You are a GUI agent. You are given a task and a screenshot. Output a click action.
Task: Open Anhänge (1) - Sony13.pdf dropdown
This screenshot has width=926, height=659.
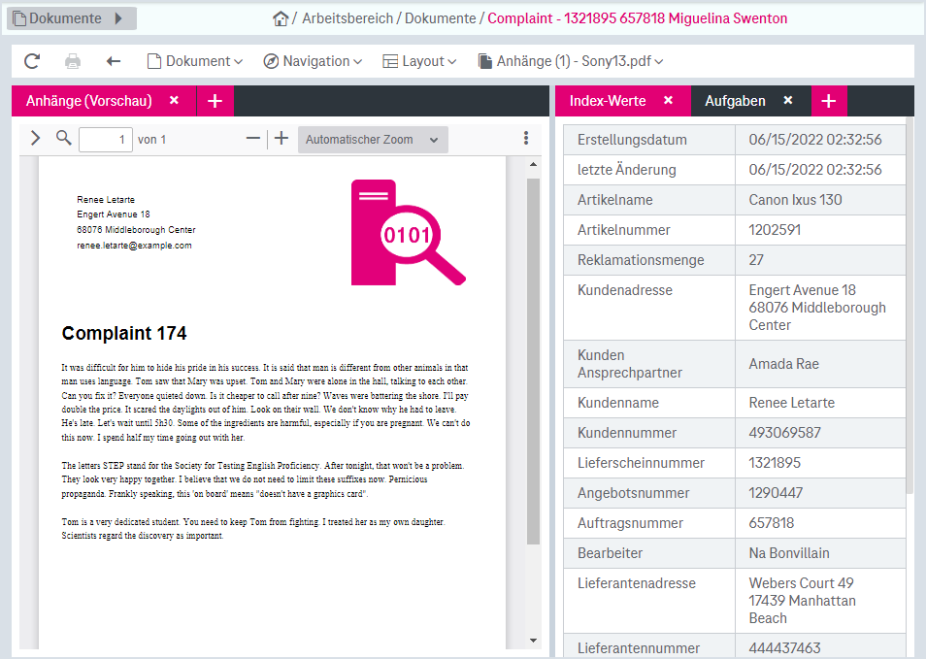570,61
